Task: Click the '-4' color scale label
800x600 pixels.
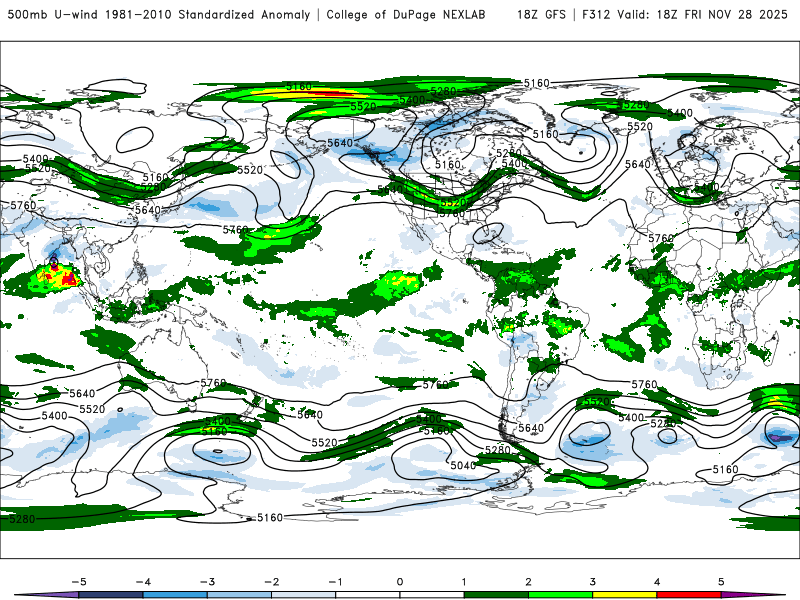Action: pos(143,582)
